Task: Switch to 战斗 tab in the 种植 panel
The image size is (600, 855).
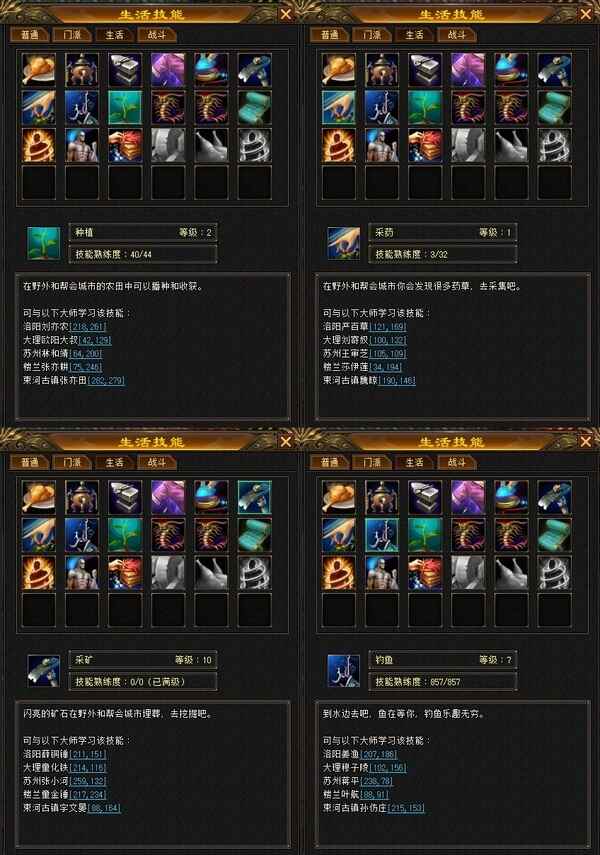Action: pos(157,35)
